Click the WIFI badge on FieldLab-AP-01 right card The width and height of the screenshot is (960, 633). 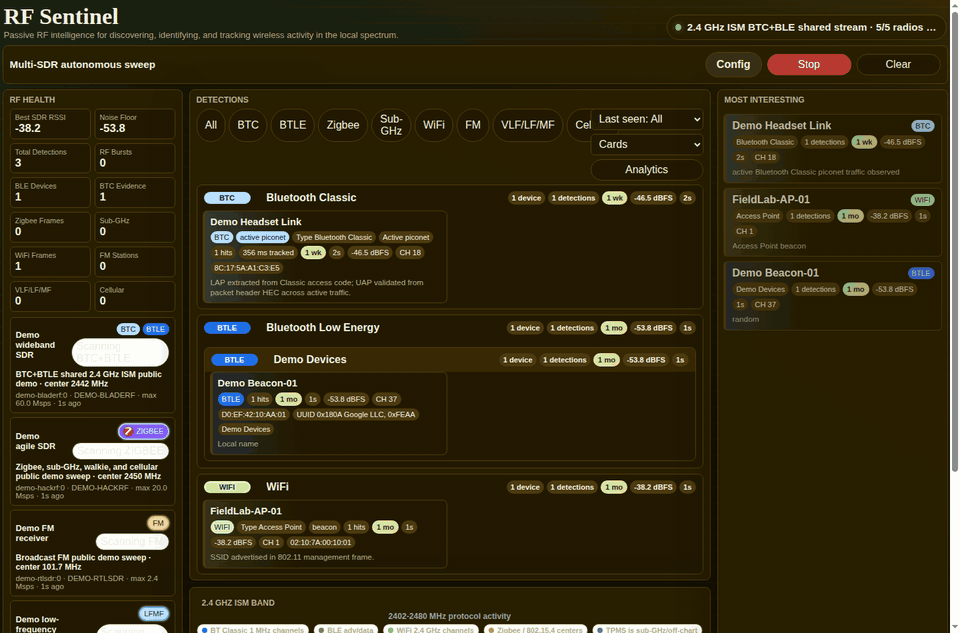922,200
